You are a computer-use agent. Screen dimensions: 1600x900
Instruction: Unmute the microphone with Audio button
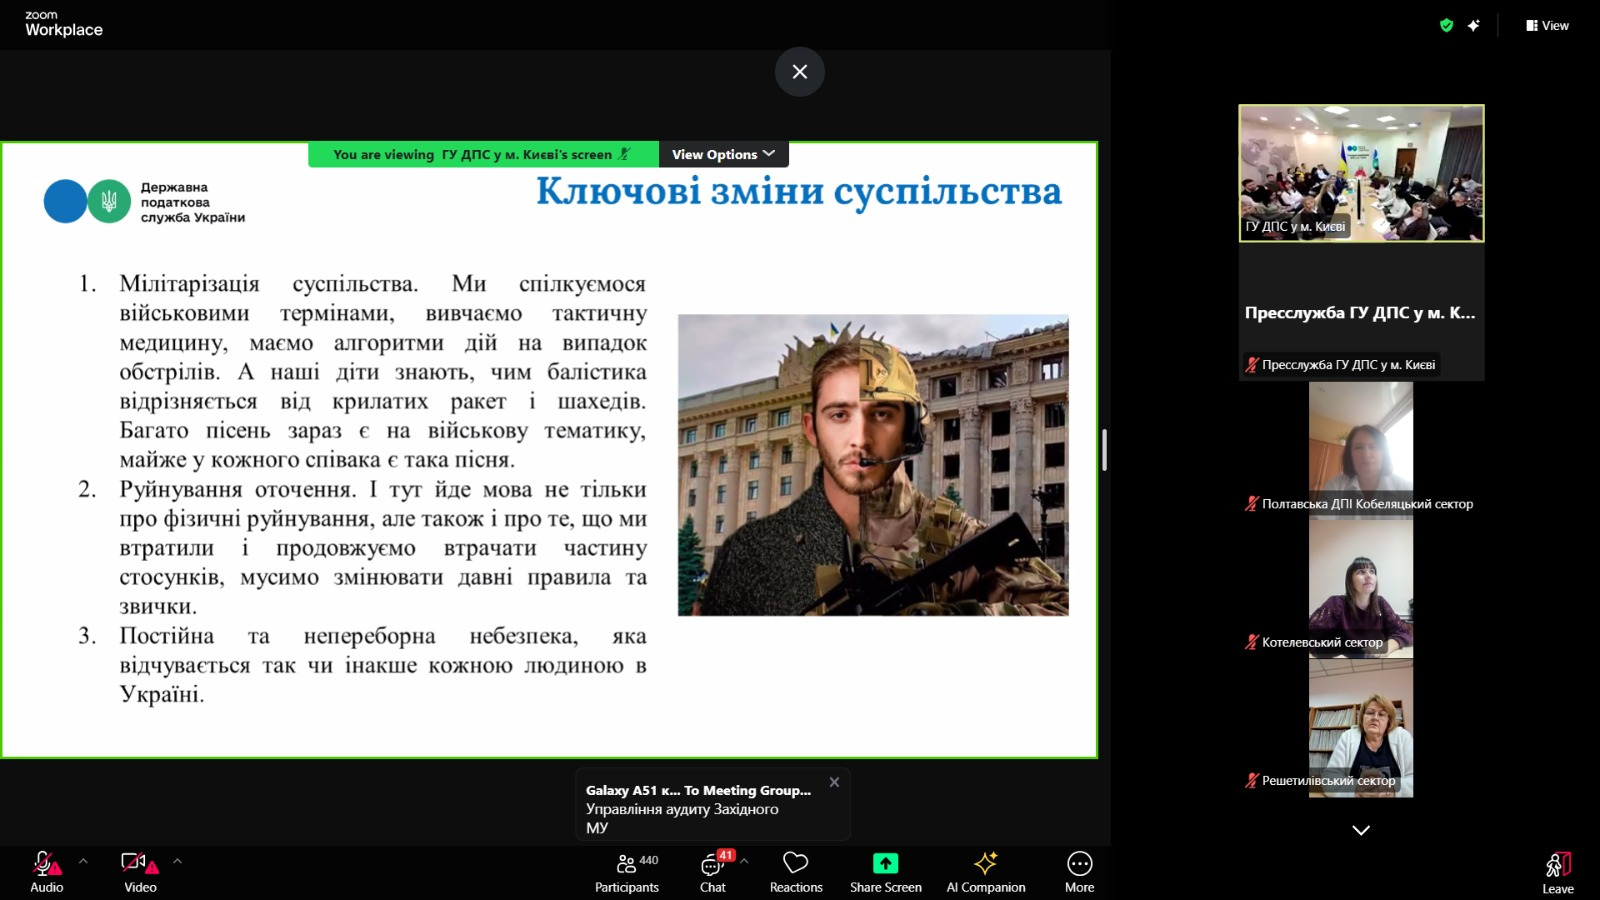(46, 871)
